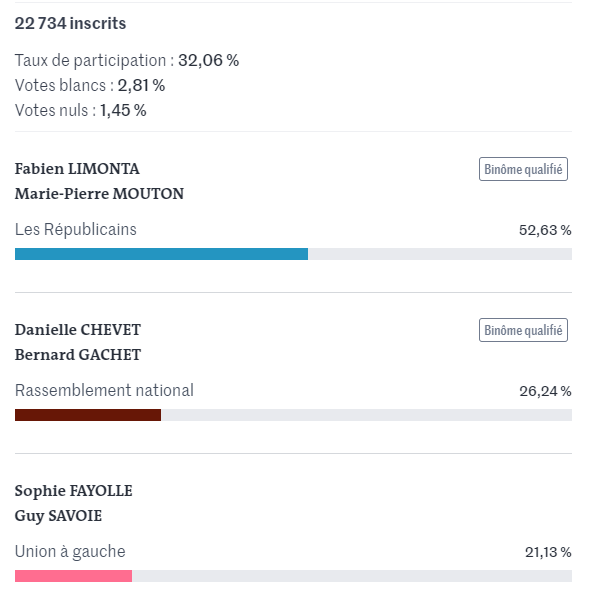Click the 26,24 % score

(545, 391)
